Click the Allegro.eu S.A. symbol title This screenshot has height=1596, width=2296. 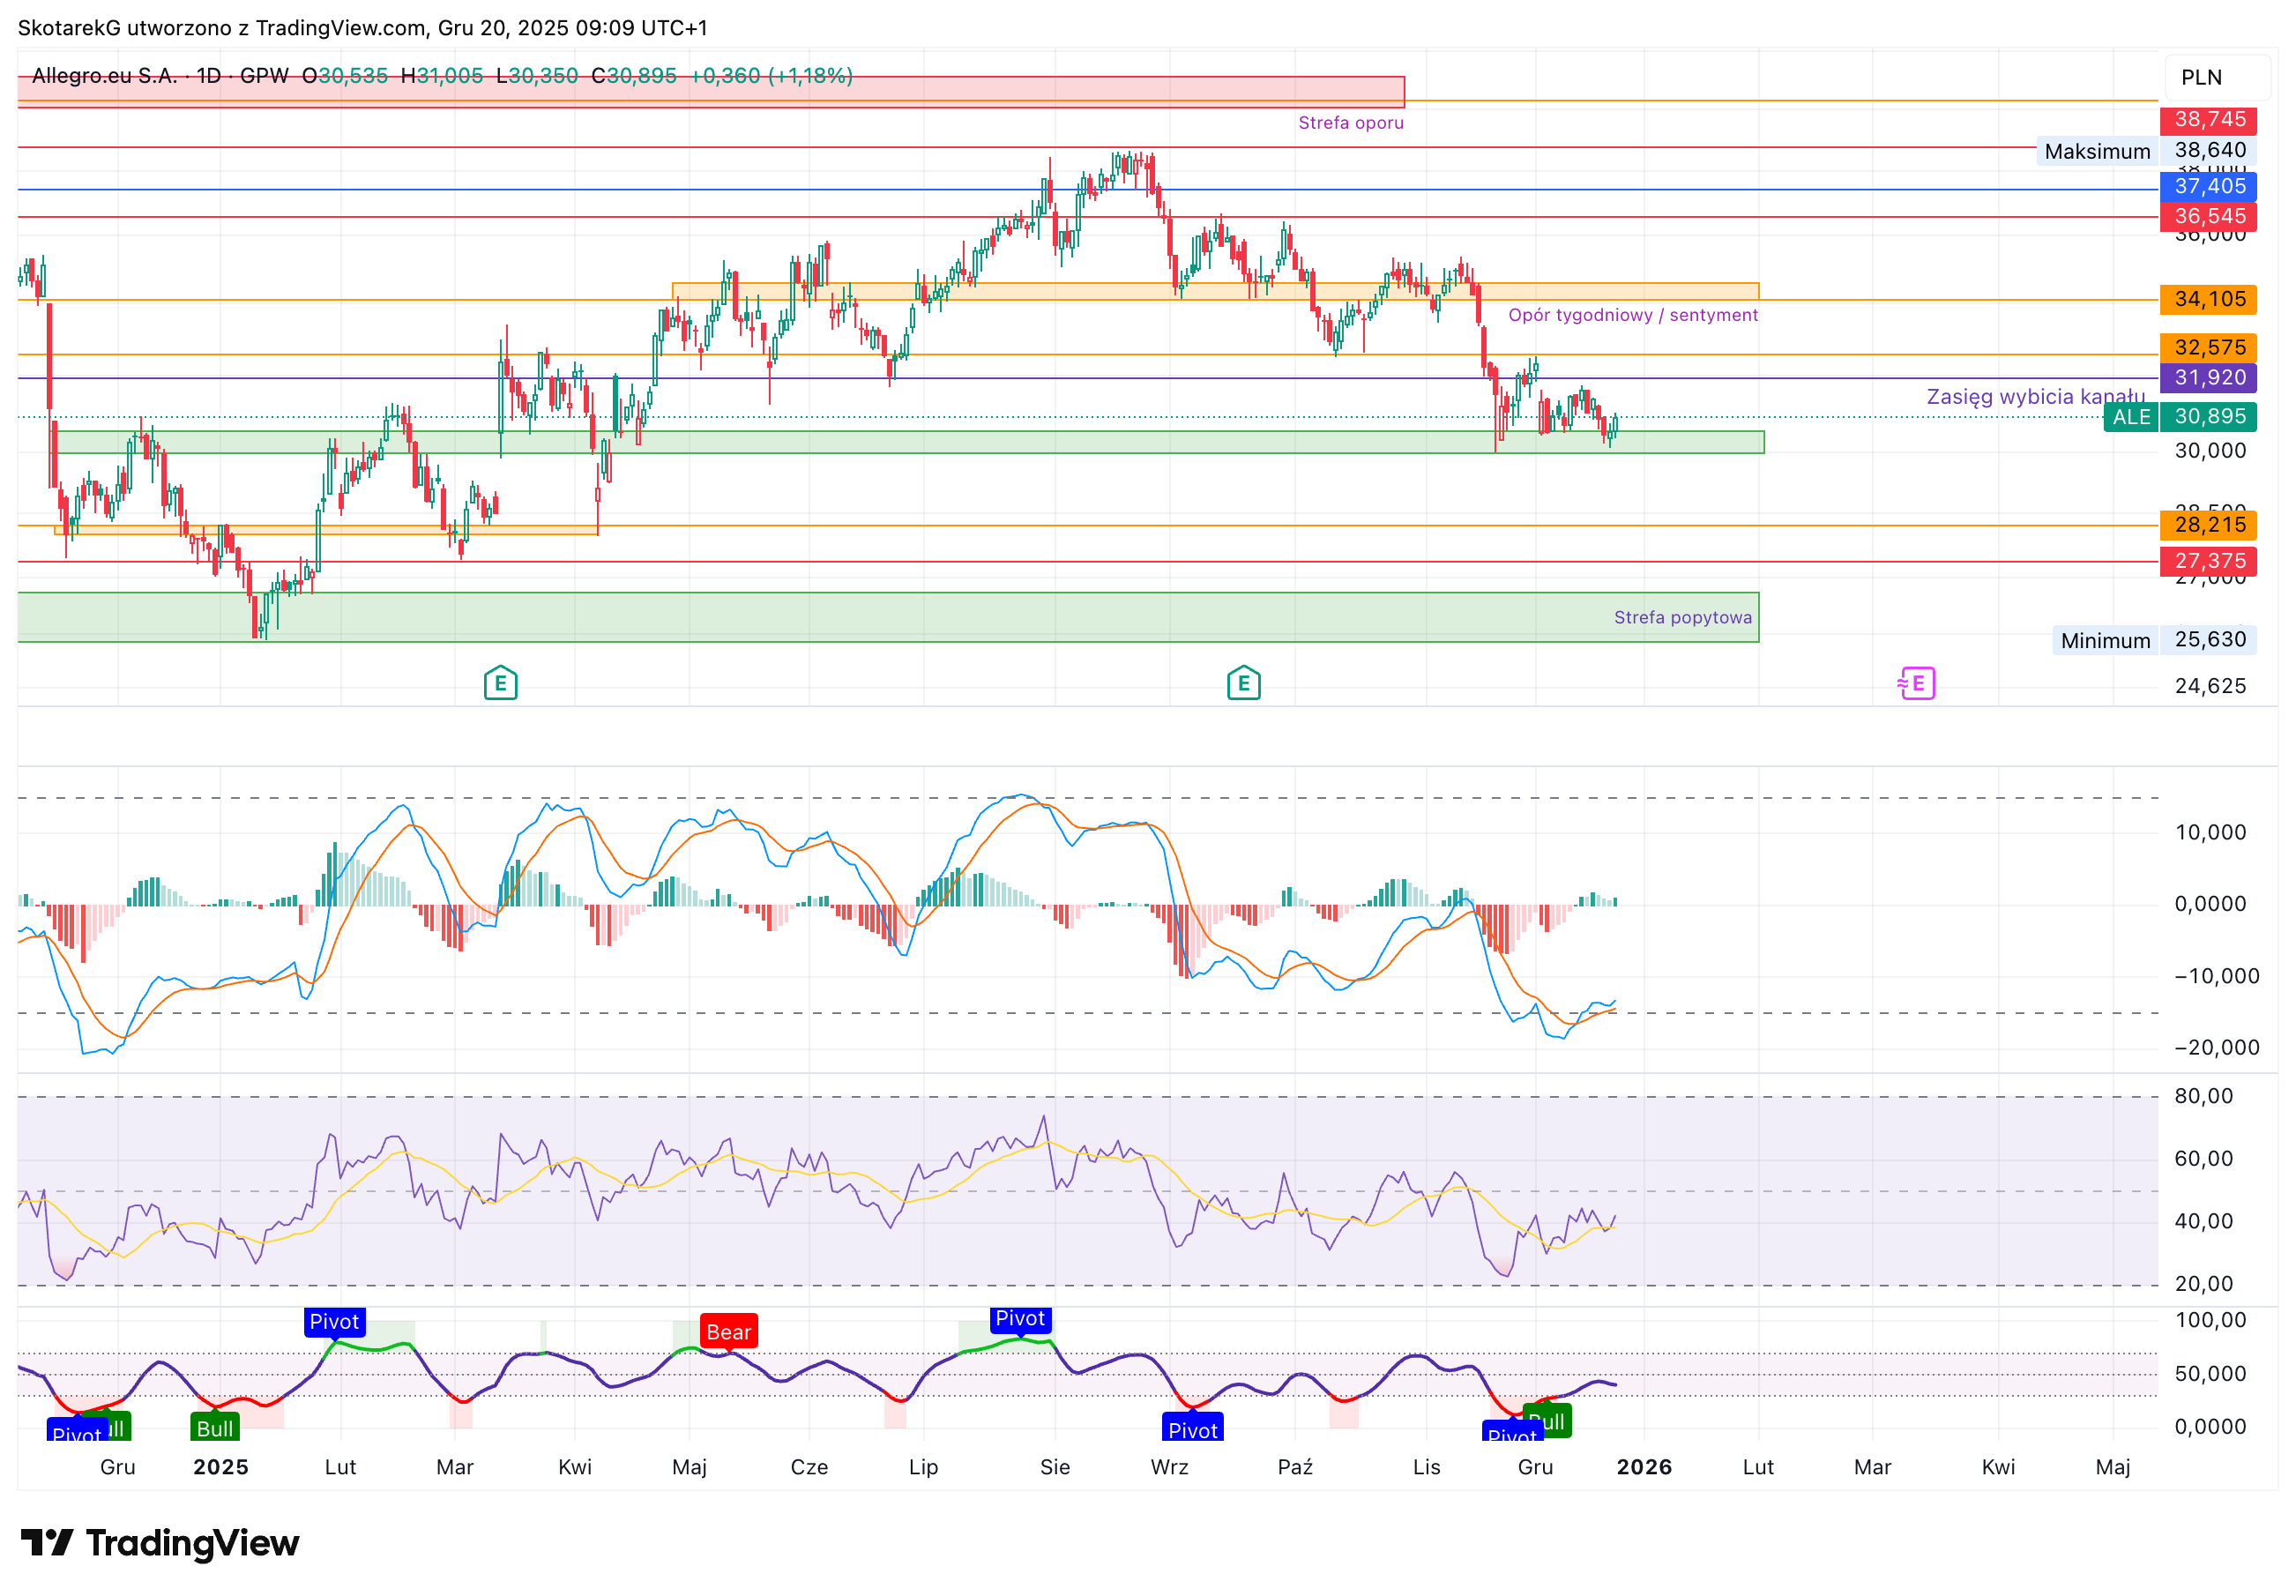[104, 76]
